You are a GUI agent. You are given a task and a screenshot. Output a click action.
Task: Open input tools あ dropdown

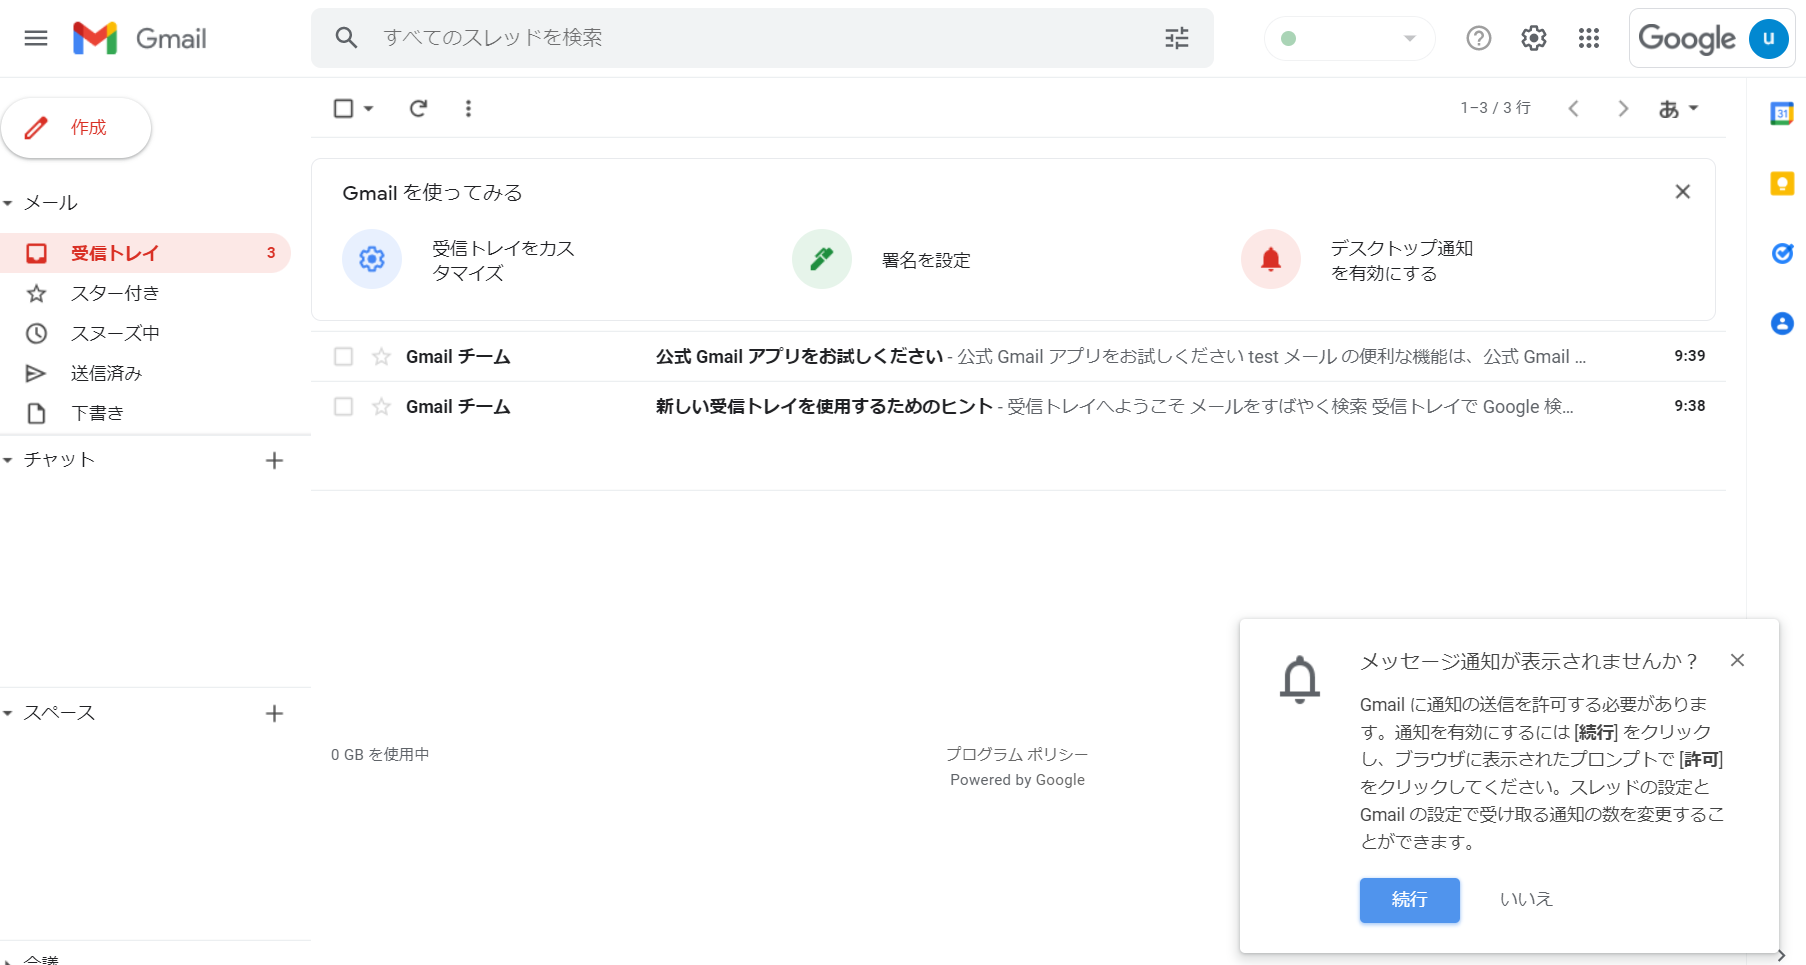coord(1678,108)
